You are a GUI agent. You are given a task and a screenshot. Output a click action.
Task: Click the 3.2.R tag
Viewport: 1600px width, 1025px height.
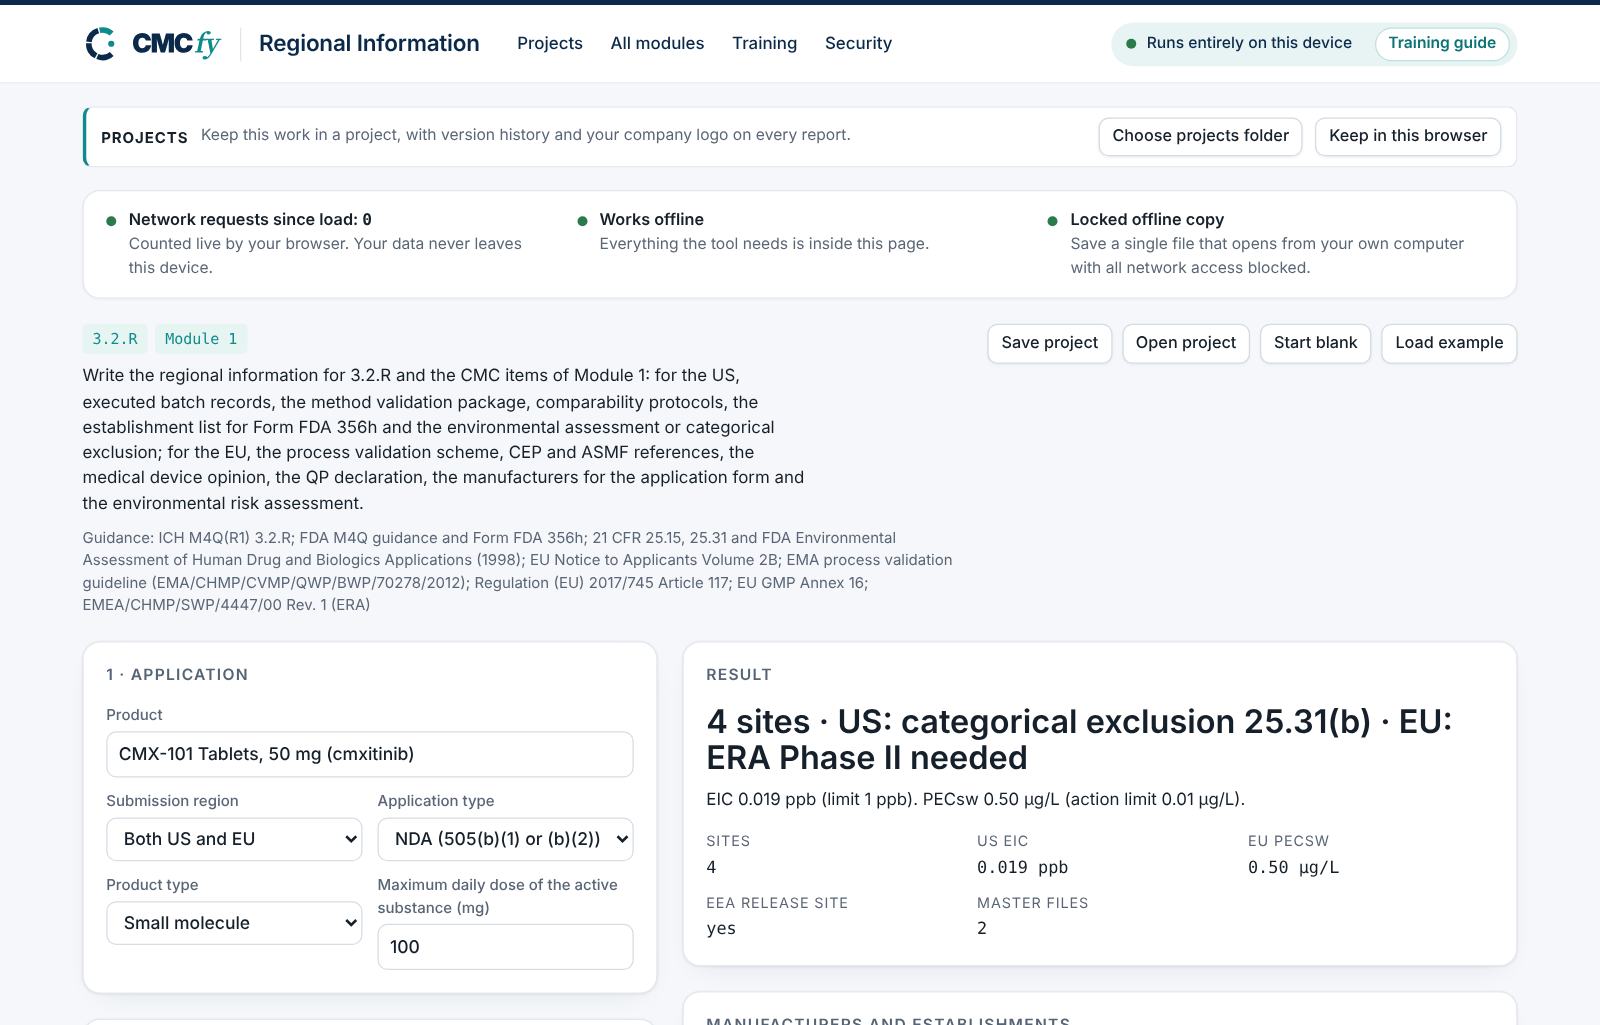115,339
